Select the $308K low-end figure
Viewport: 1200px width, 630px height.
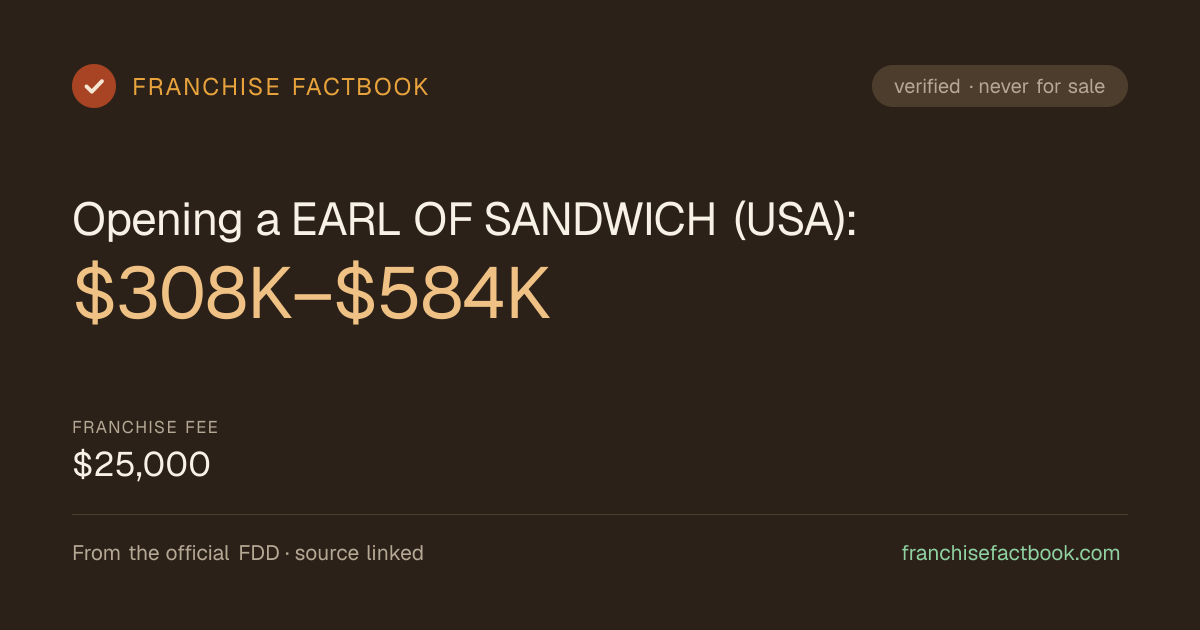coord(183,294)
